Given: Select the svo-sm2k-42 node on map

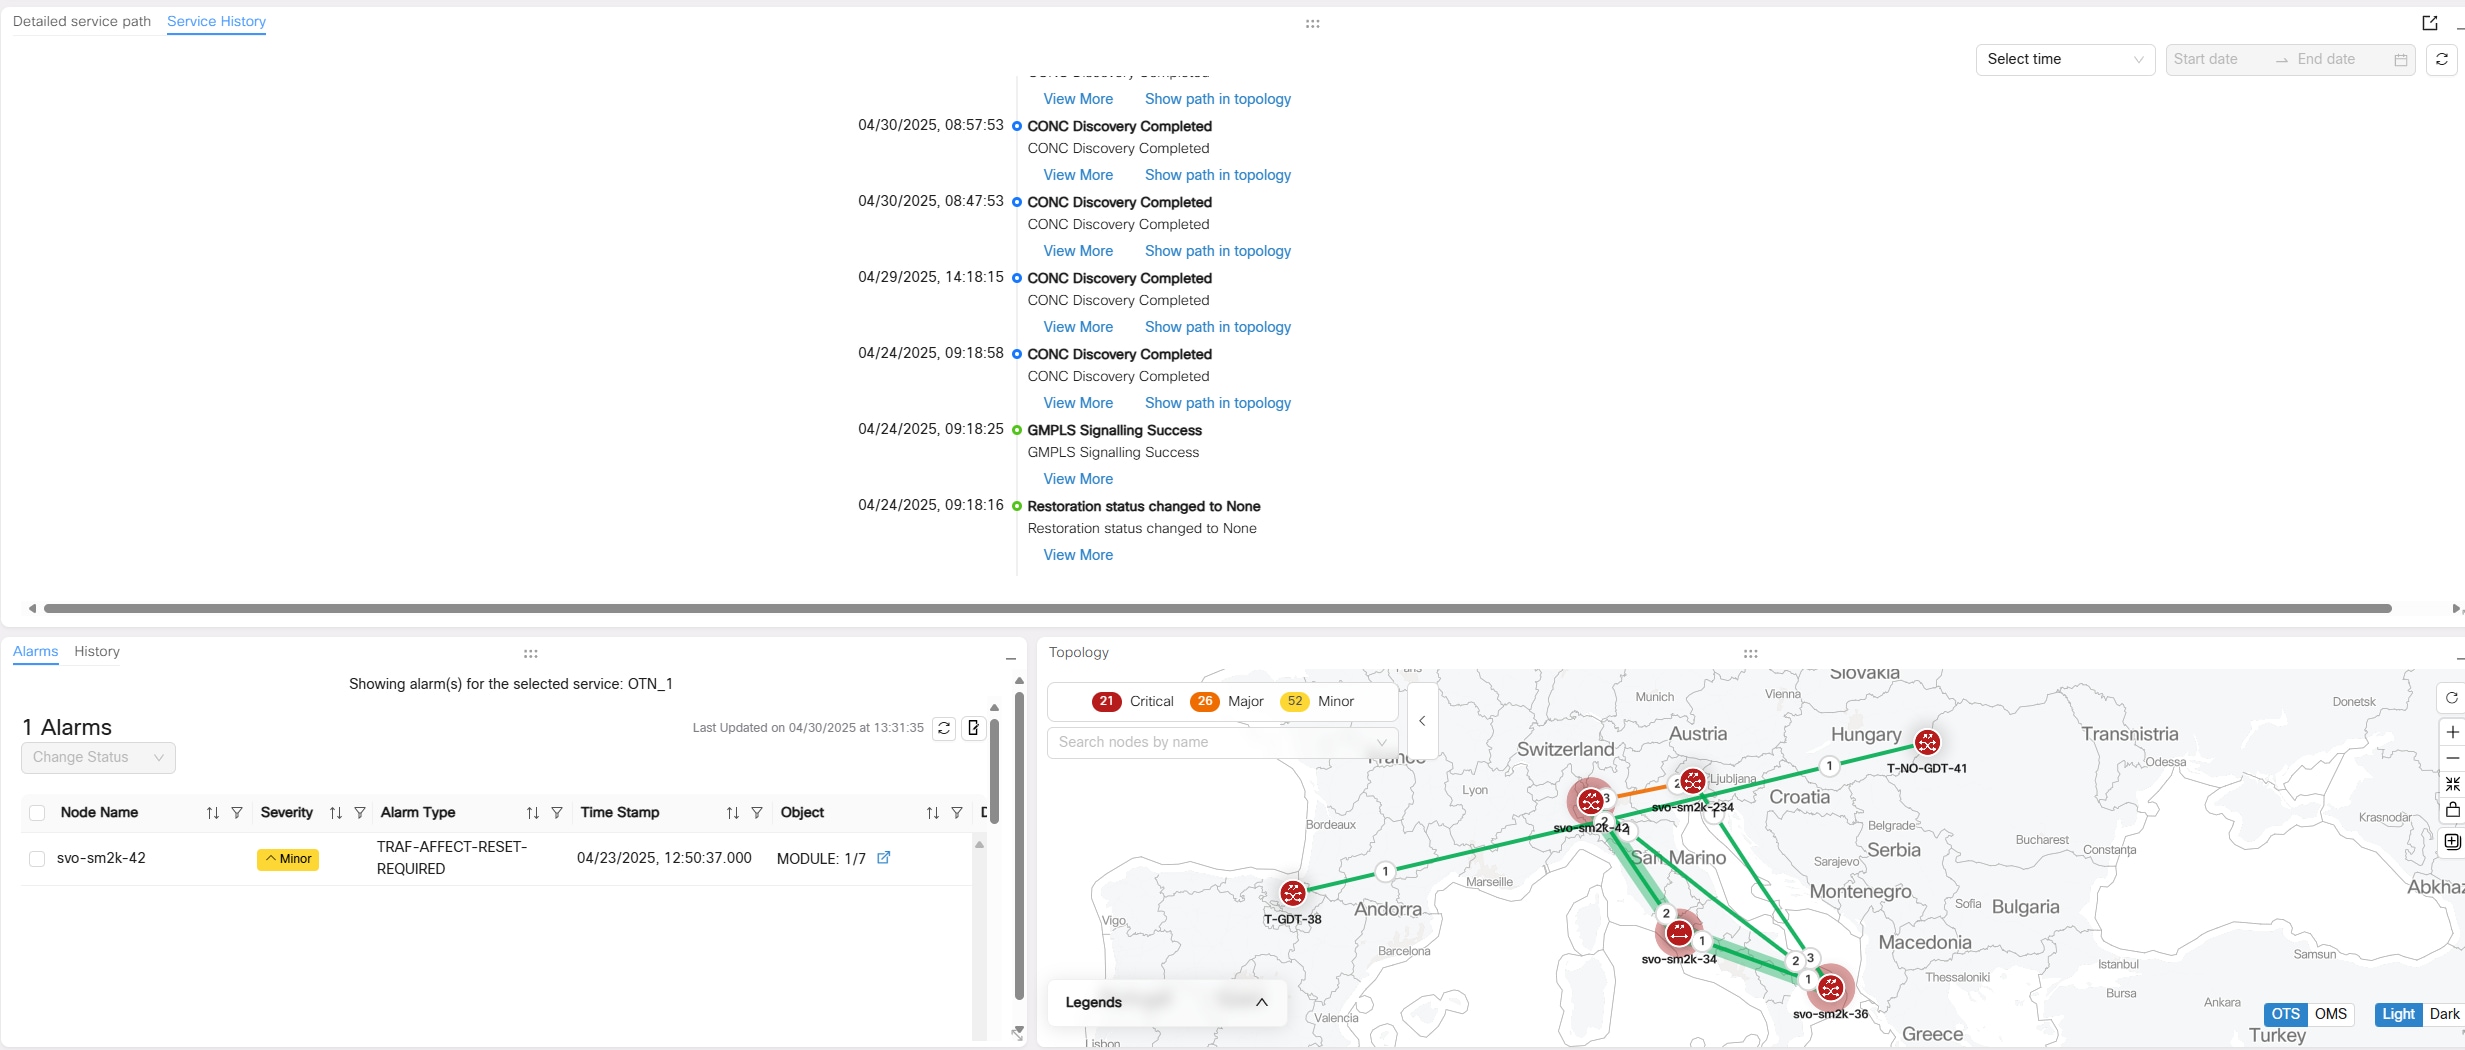Looking at the screenshot, I should pos(1590,801).
